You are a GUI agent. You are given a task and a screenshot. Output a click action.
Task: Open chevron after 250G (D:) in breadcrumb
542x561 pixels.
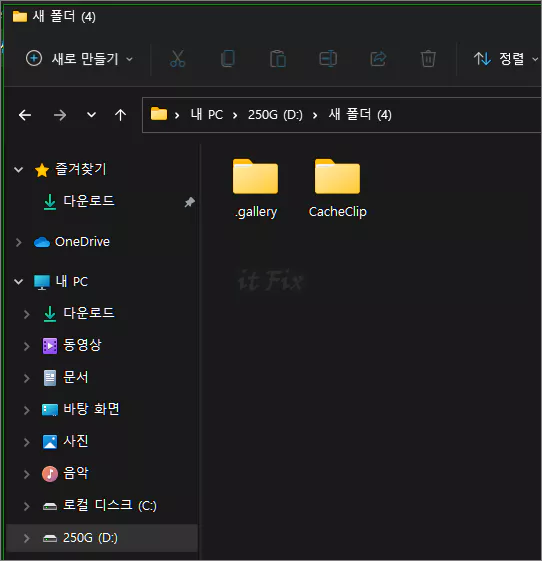click(315, 116)
